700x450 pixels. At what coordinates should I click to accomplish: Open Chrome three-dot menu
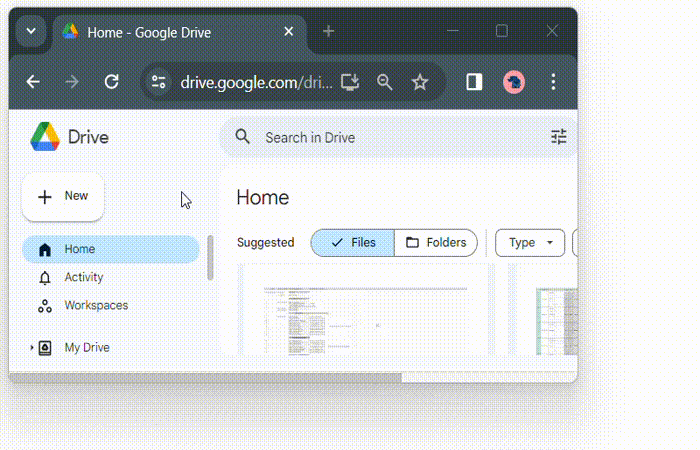coord(553,82)
